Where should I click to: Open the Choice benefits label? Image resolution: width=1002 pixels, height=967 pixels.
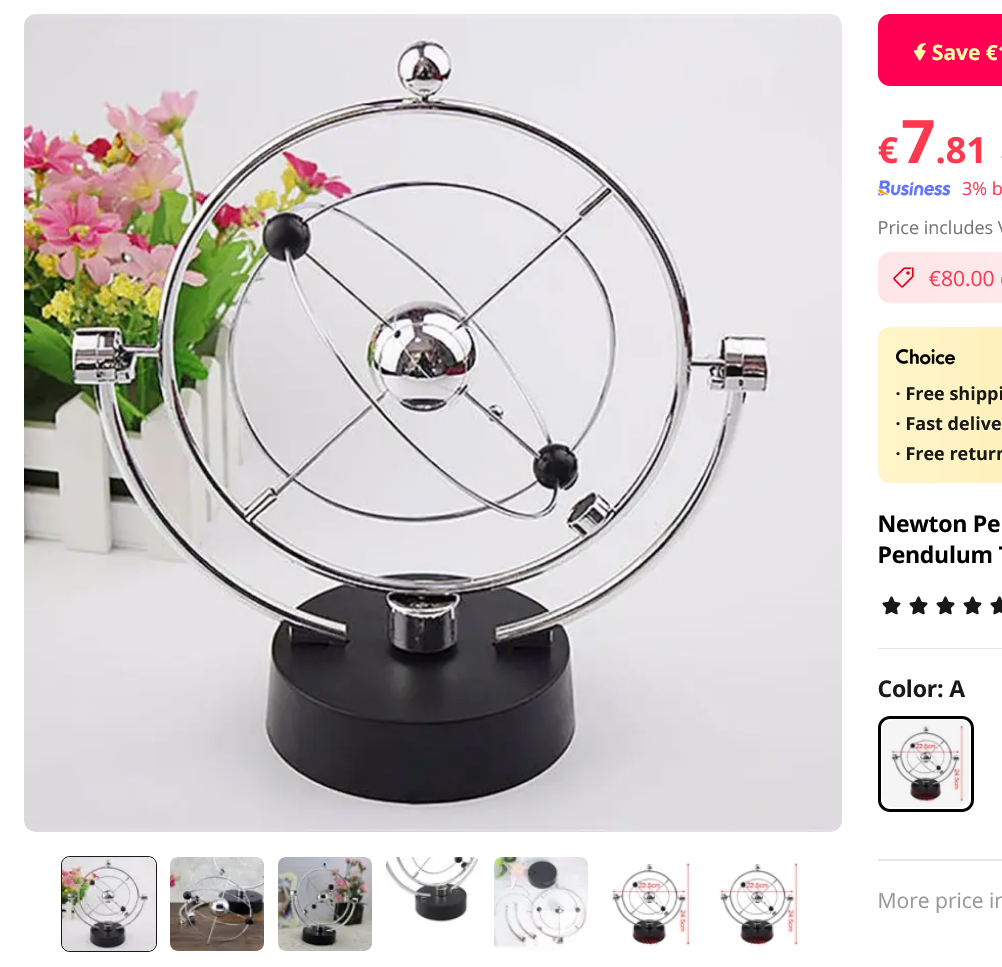pyautogui.click(x=925, y=357)
